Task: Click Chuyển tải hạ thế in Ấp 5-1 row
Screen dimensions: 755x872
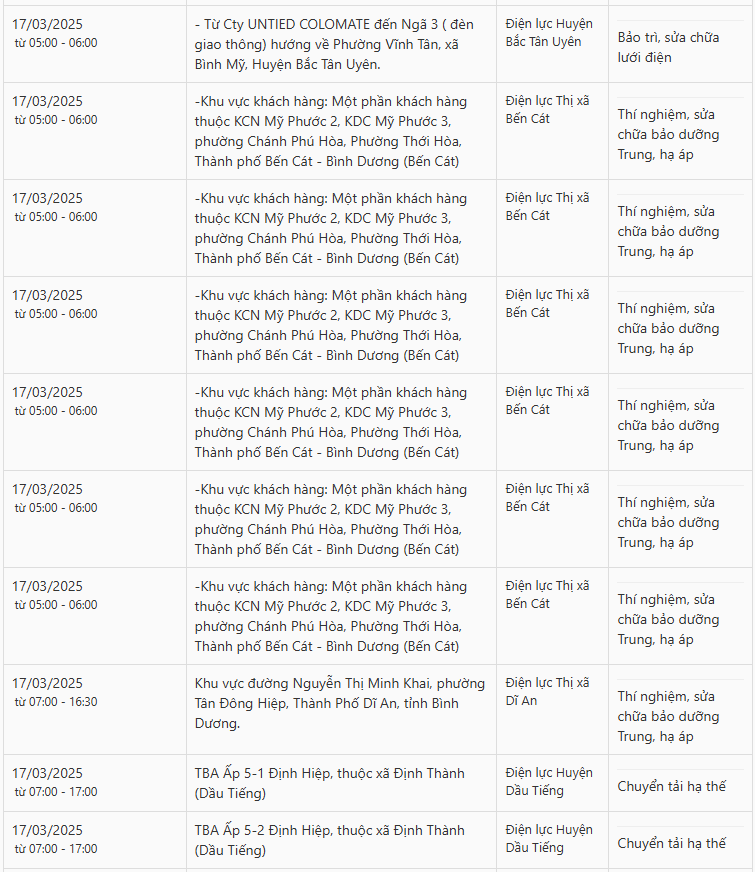Action: [x=672, y=786]
